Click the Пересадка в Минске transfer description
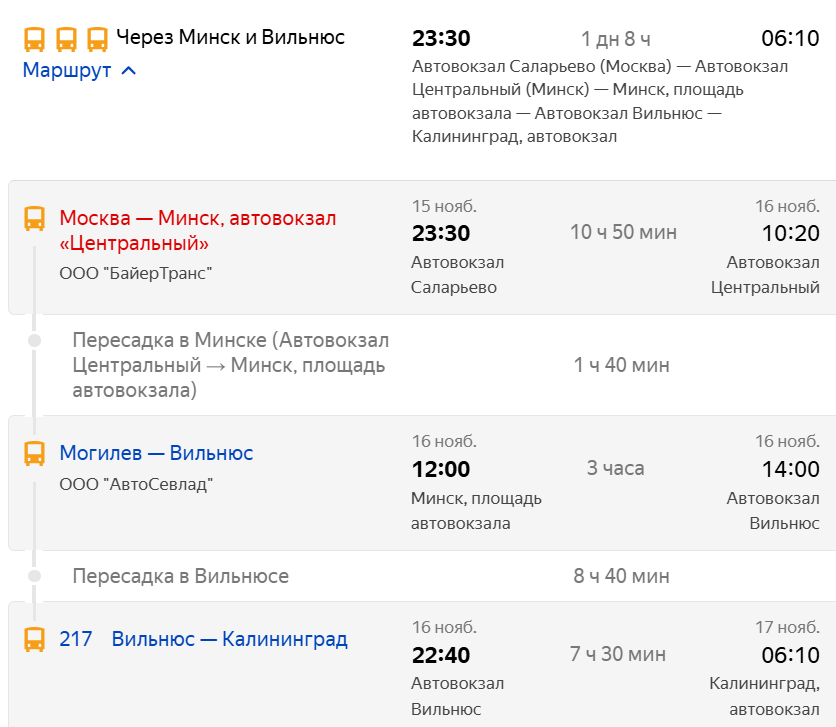 click(231, 365)
